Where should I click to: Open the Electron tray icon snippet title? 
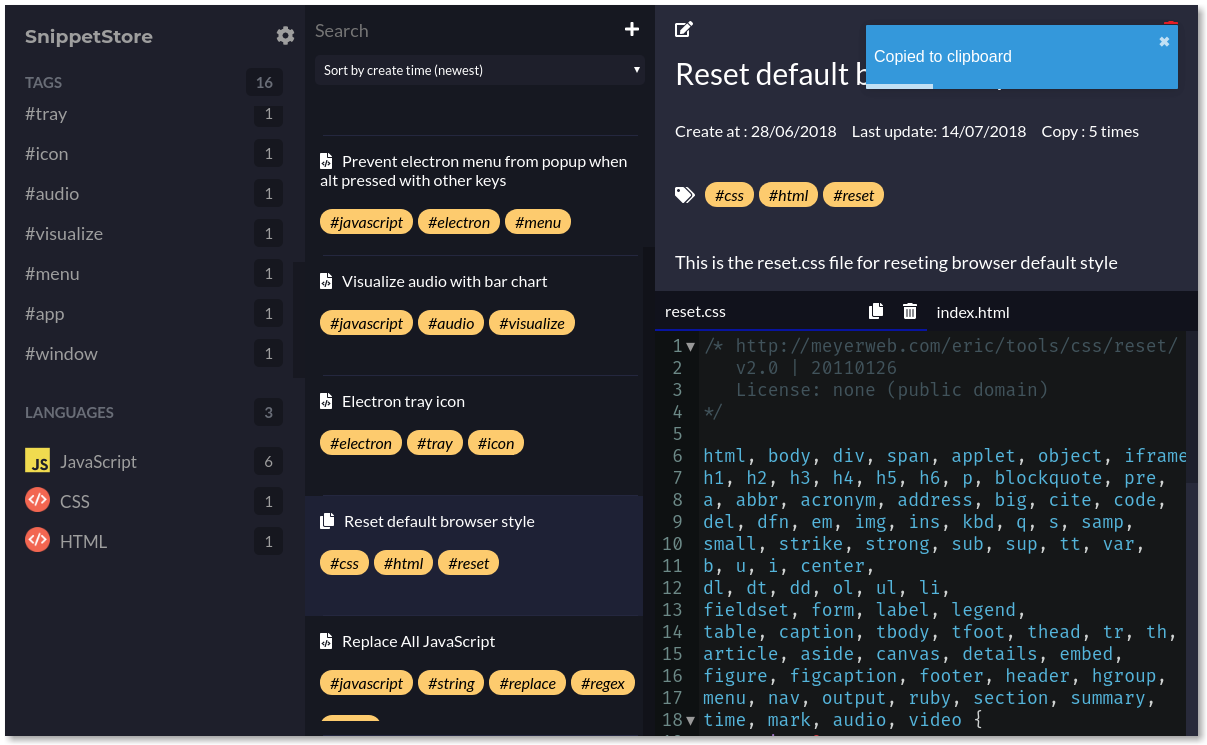point(403,401)
